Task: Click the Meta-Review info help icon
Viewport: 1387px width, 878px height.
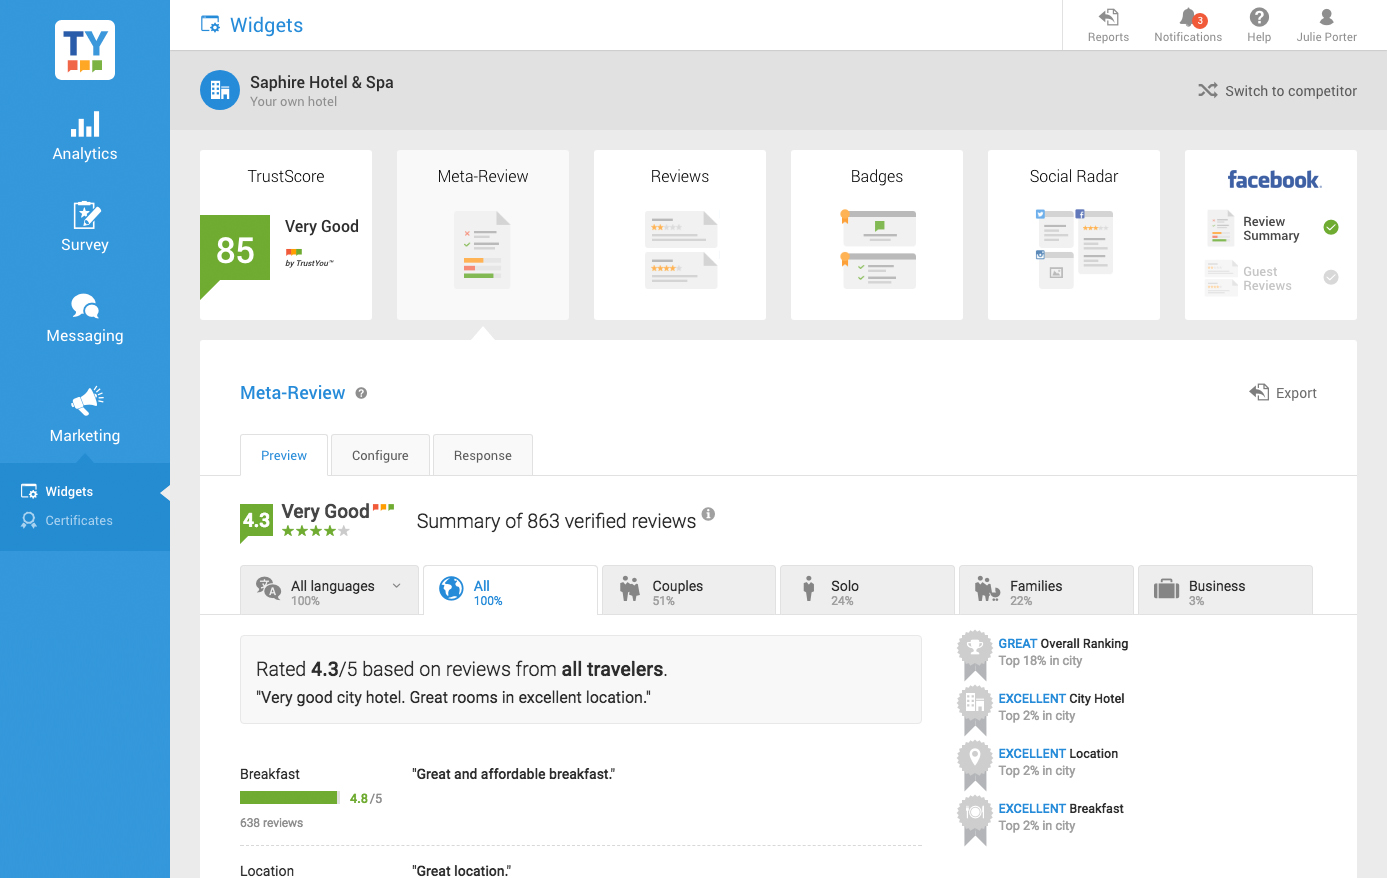Action: click(x=361, y=393)
